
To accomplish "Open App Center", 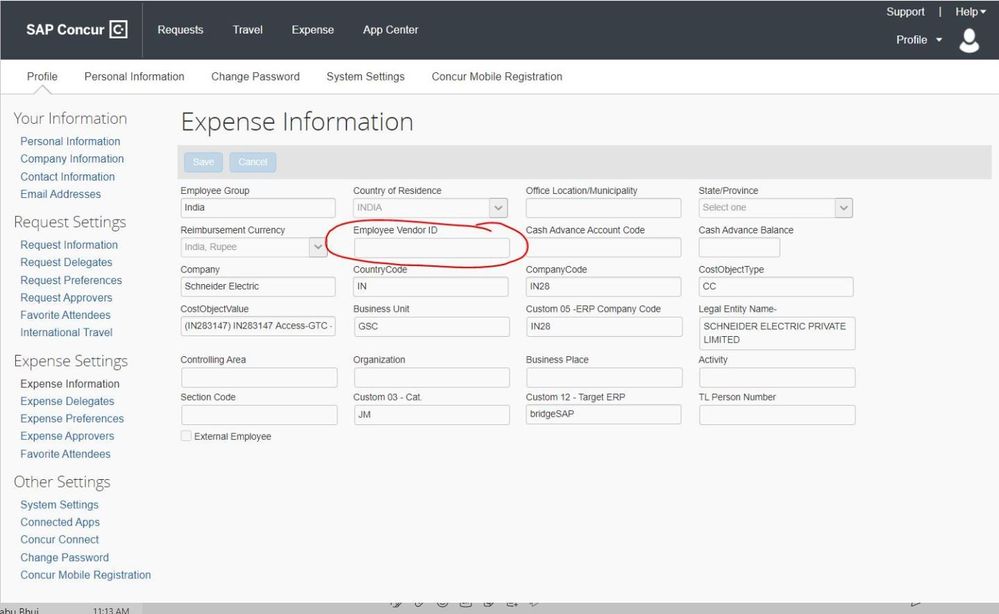I will pos(391,30).
